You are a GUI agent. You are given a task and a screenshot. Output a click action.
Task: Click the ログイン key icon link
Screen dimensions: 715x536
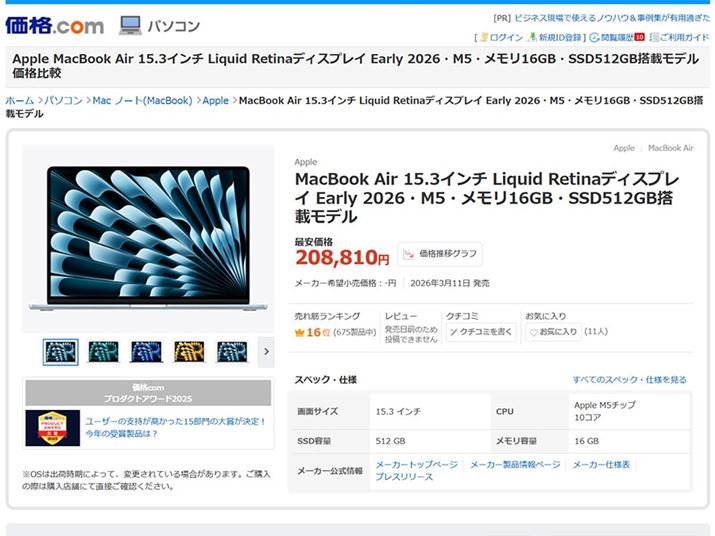(x=501, y=38)
